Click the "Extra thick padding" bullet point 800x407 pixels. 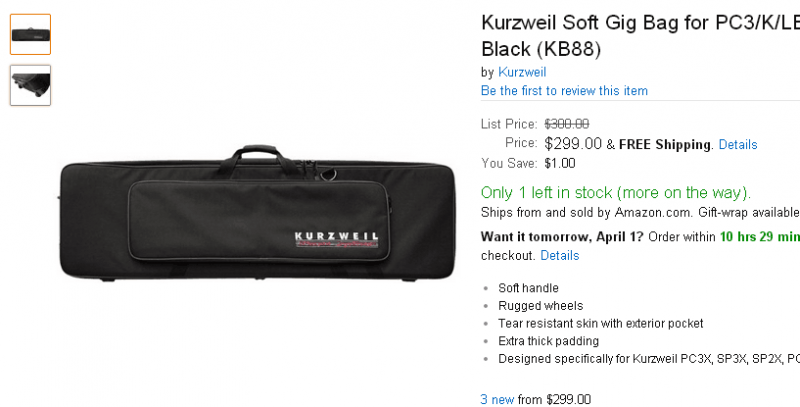548,341
